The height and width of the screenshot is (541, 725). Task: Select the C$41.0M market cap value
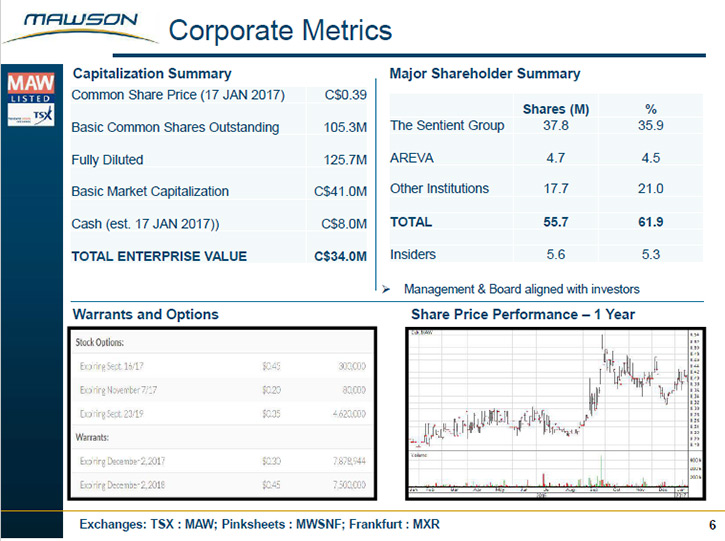pyautogui.click(x=340, y=191)
